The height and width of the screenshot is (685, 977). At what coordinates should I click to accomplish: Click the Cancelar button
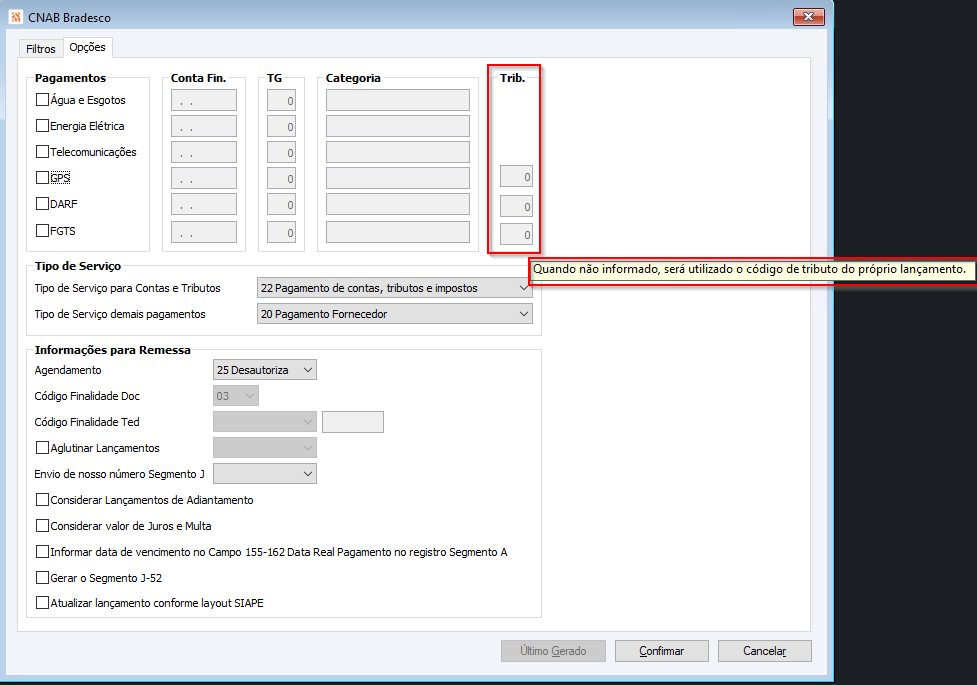(765, 651)
